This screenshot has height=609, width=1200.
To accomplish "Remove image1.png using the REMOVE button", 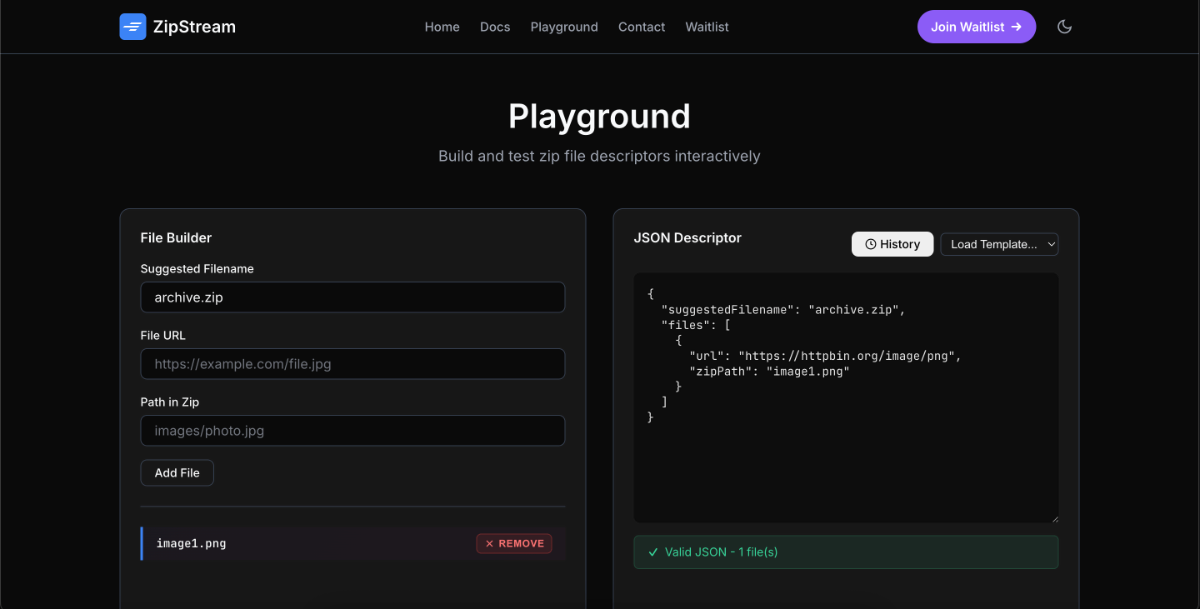I will click(514, 543).
